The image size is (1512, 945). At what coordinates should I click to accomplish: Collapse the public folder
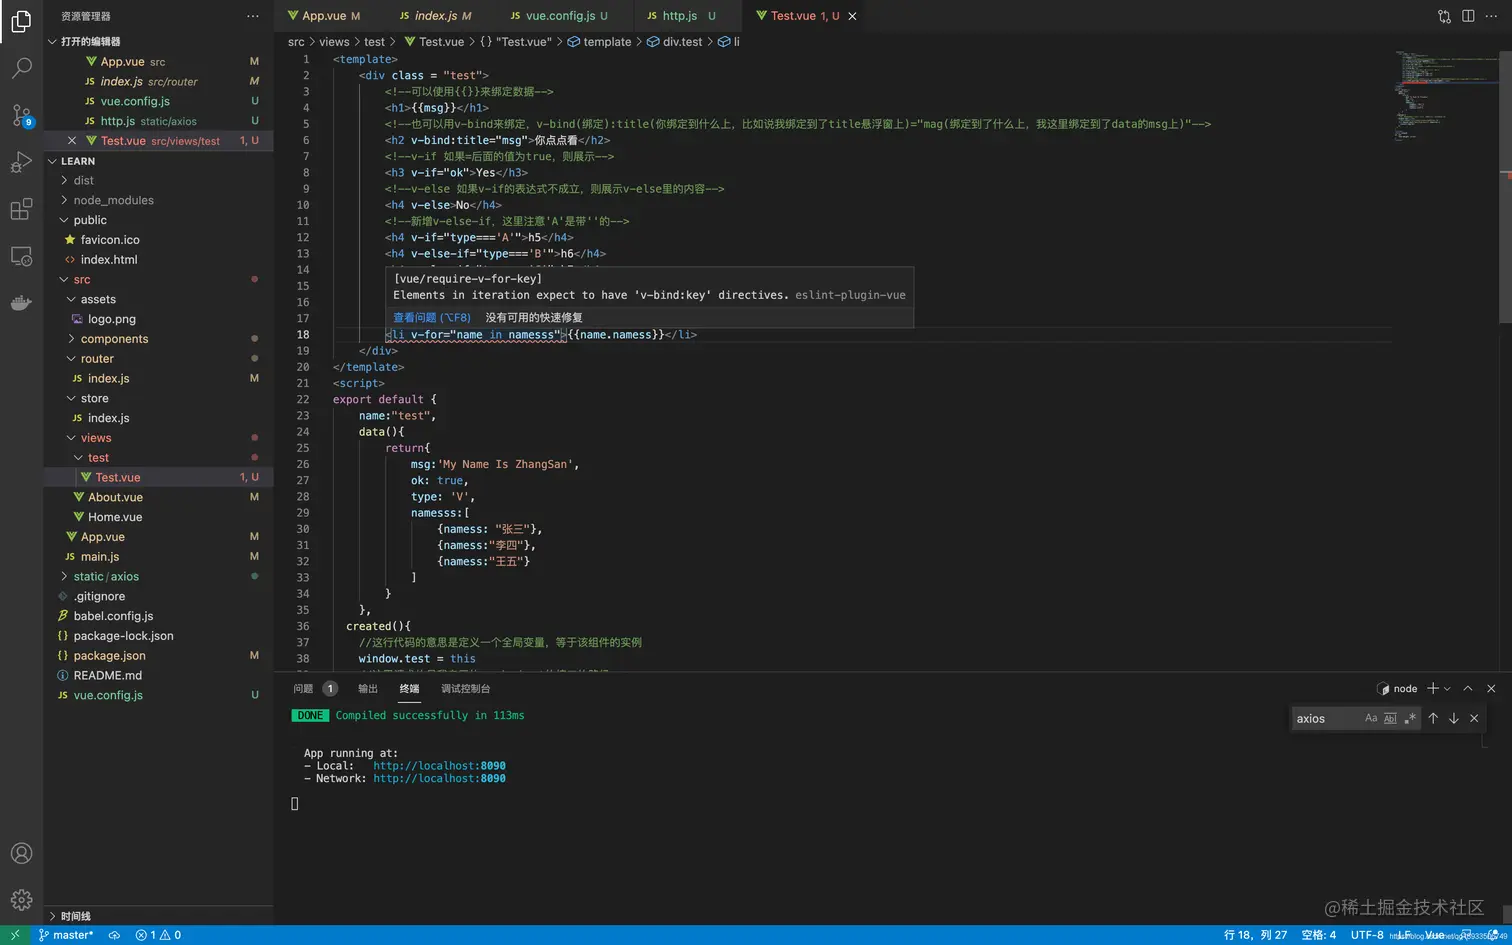159,220
